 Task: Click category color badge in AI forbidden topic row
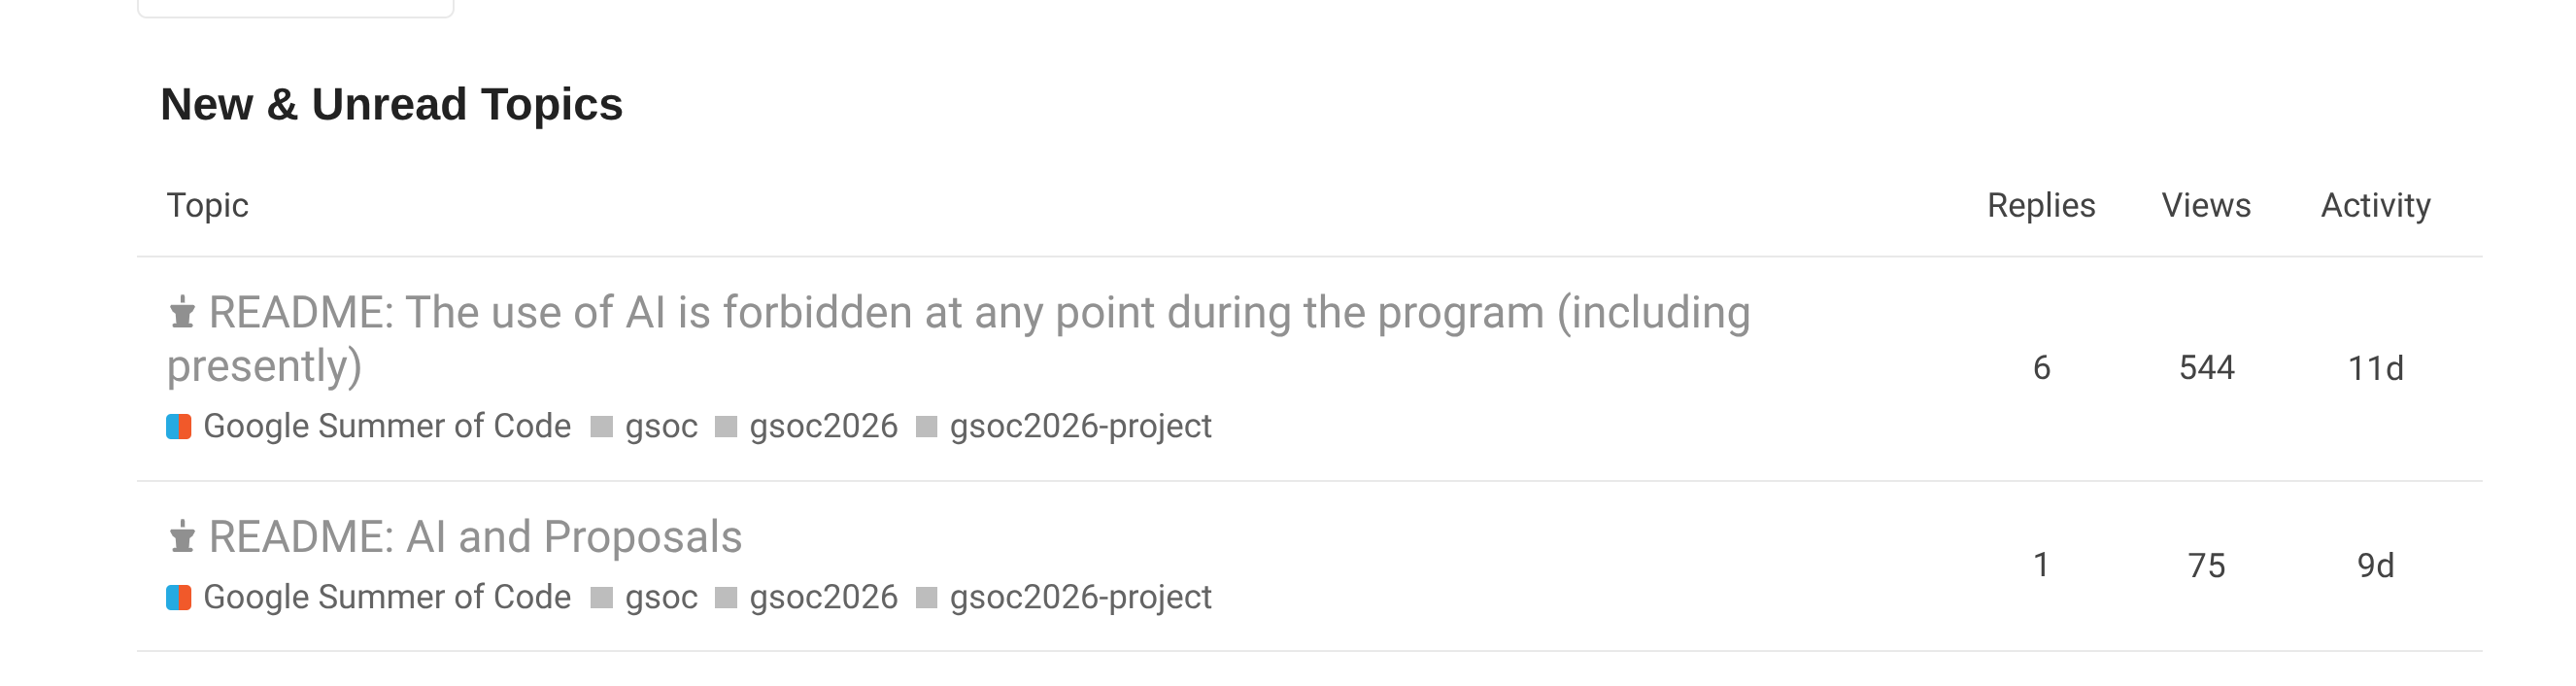point(179,427)
